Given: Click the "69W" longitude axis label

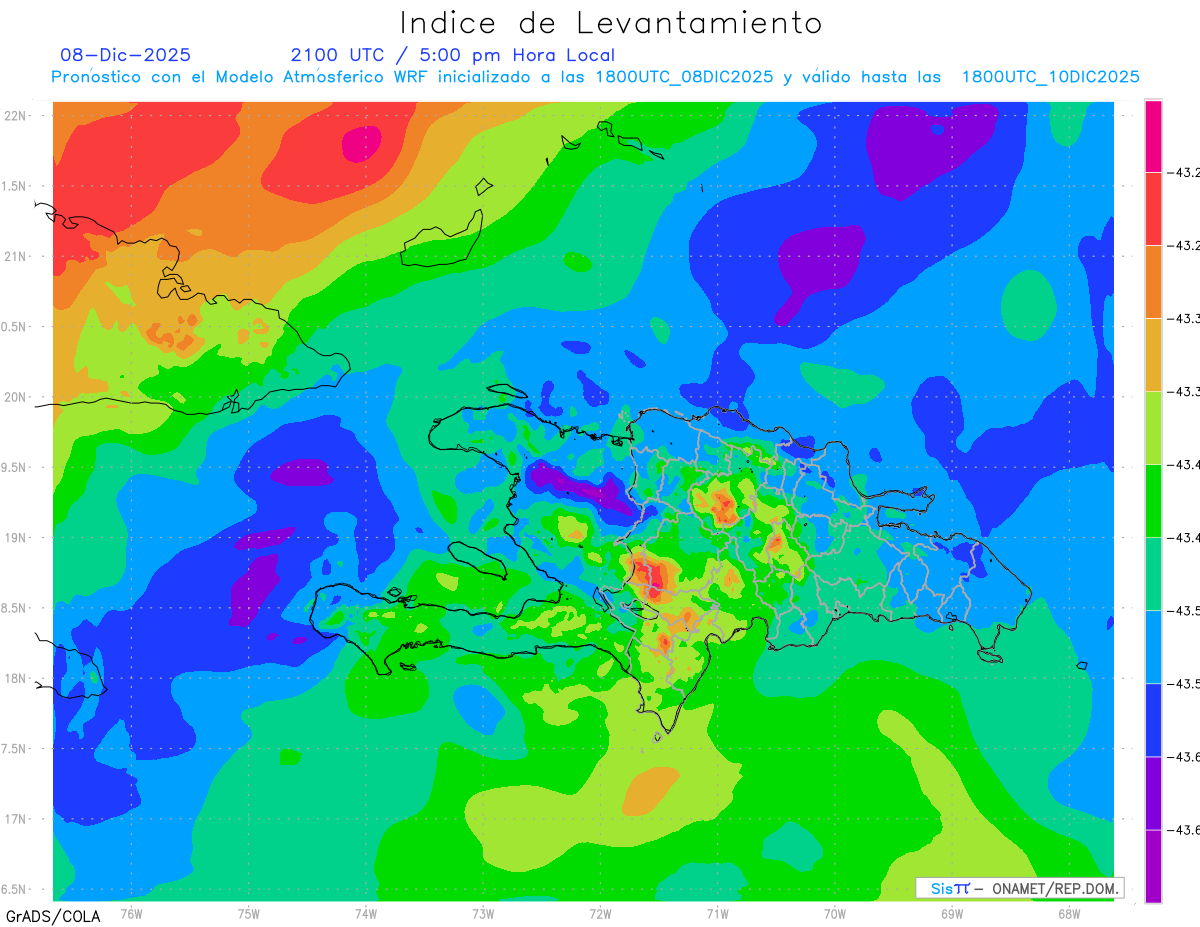Looking at the screenshot, I should click(x=952, y=914).
